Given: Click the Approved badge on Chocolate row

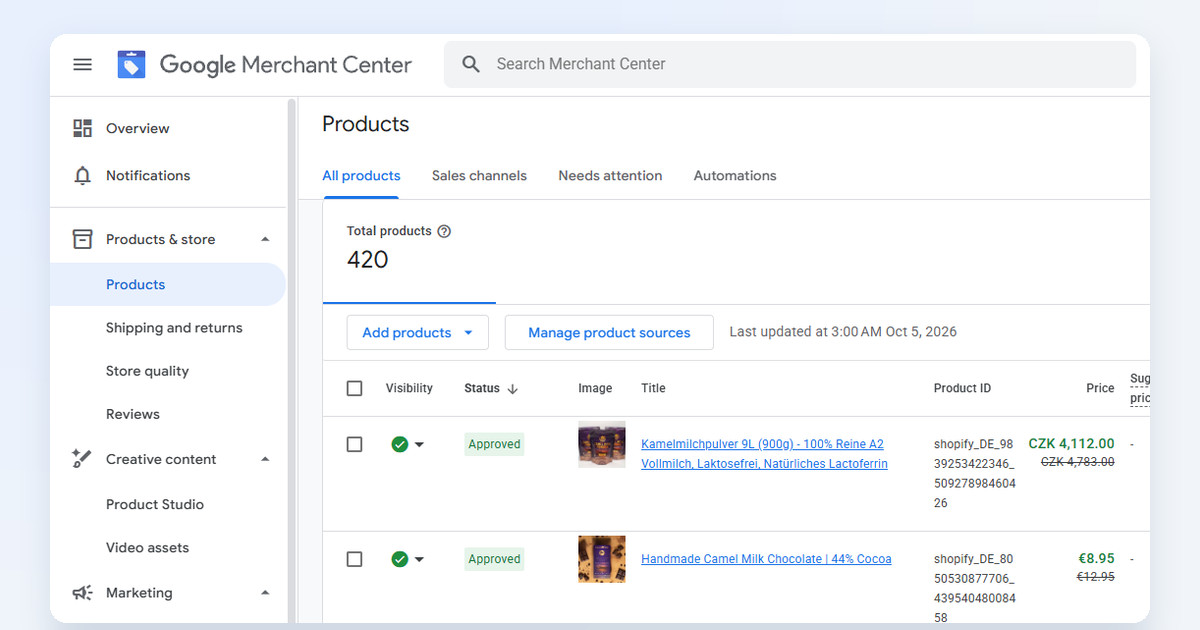Looking at the screenshot, I should click(x=494, y=559).
